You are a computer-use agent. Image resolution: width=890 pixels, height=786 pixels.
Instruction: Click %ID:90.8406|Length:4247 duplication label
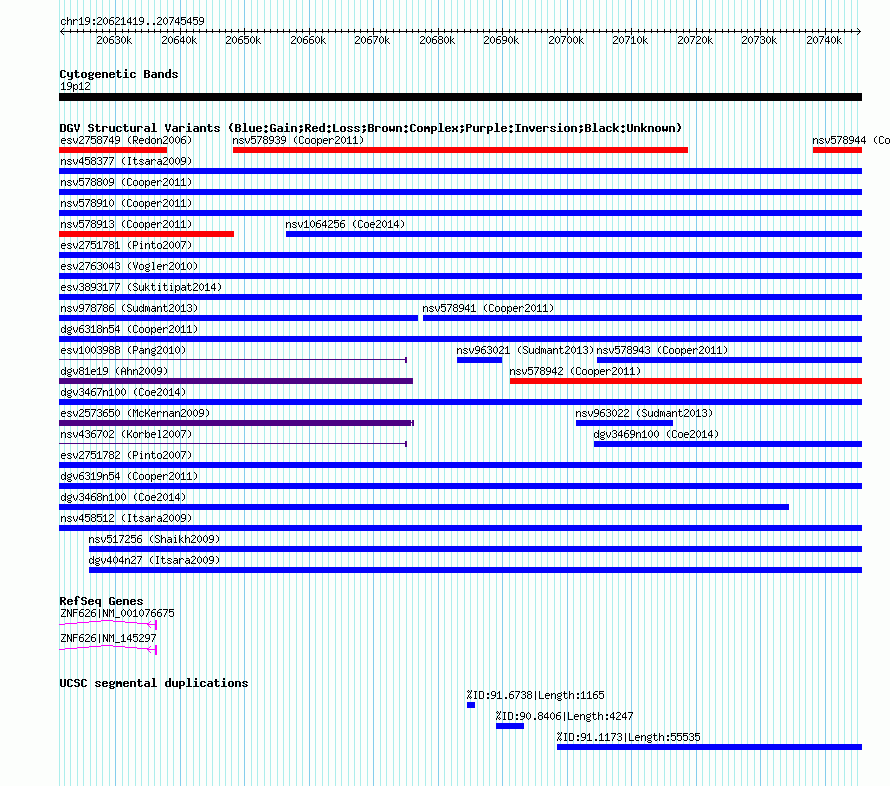pos(564,716)
